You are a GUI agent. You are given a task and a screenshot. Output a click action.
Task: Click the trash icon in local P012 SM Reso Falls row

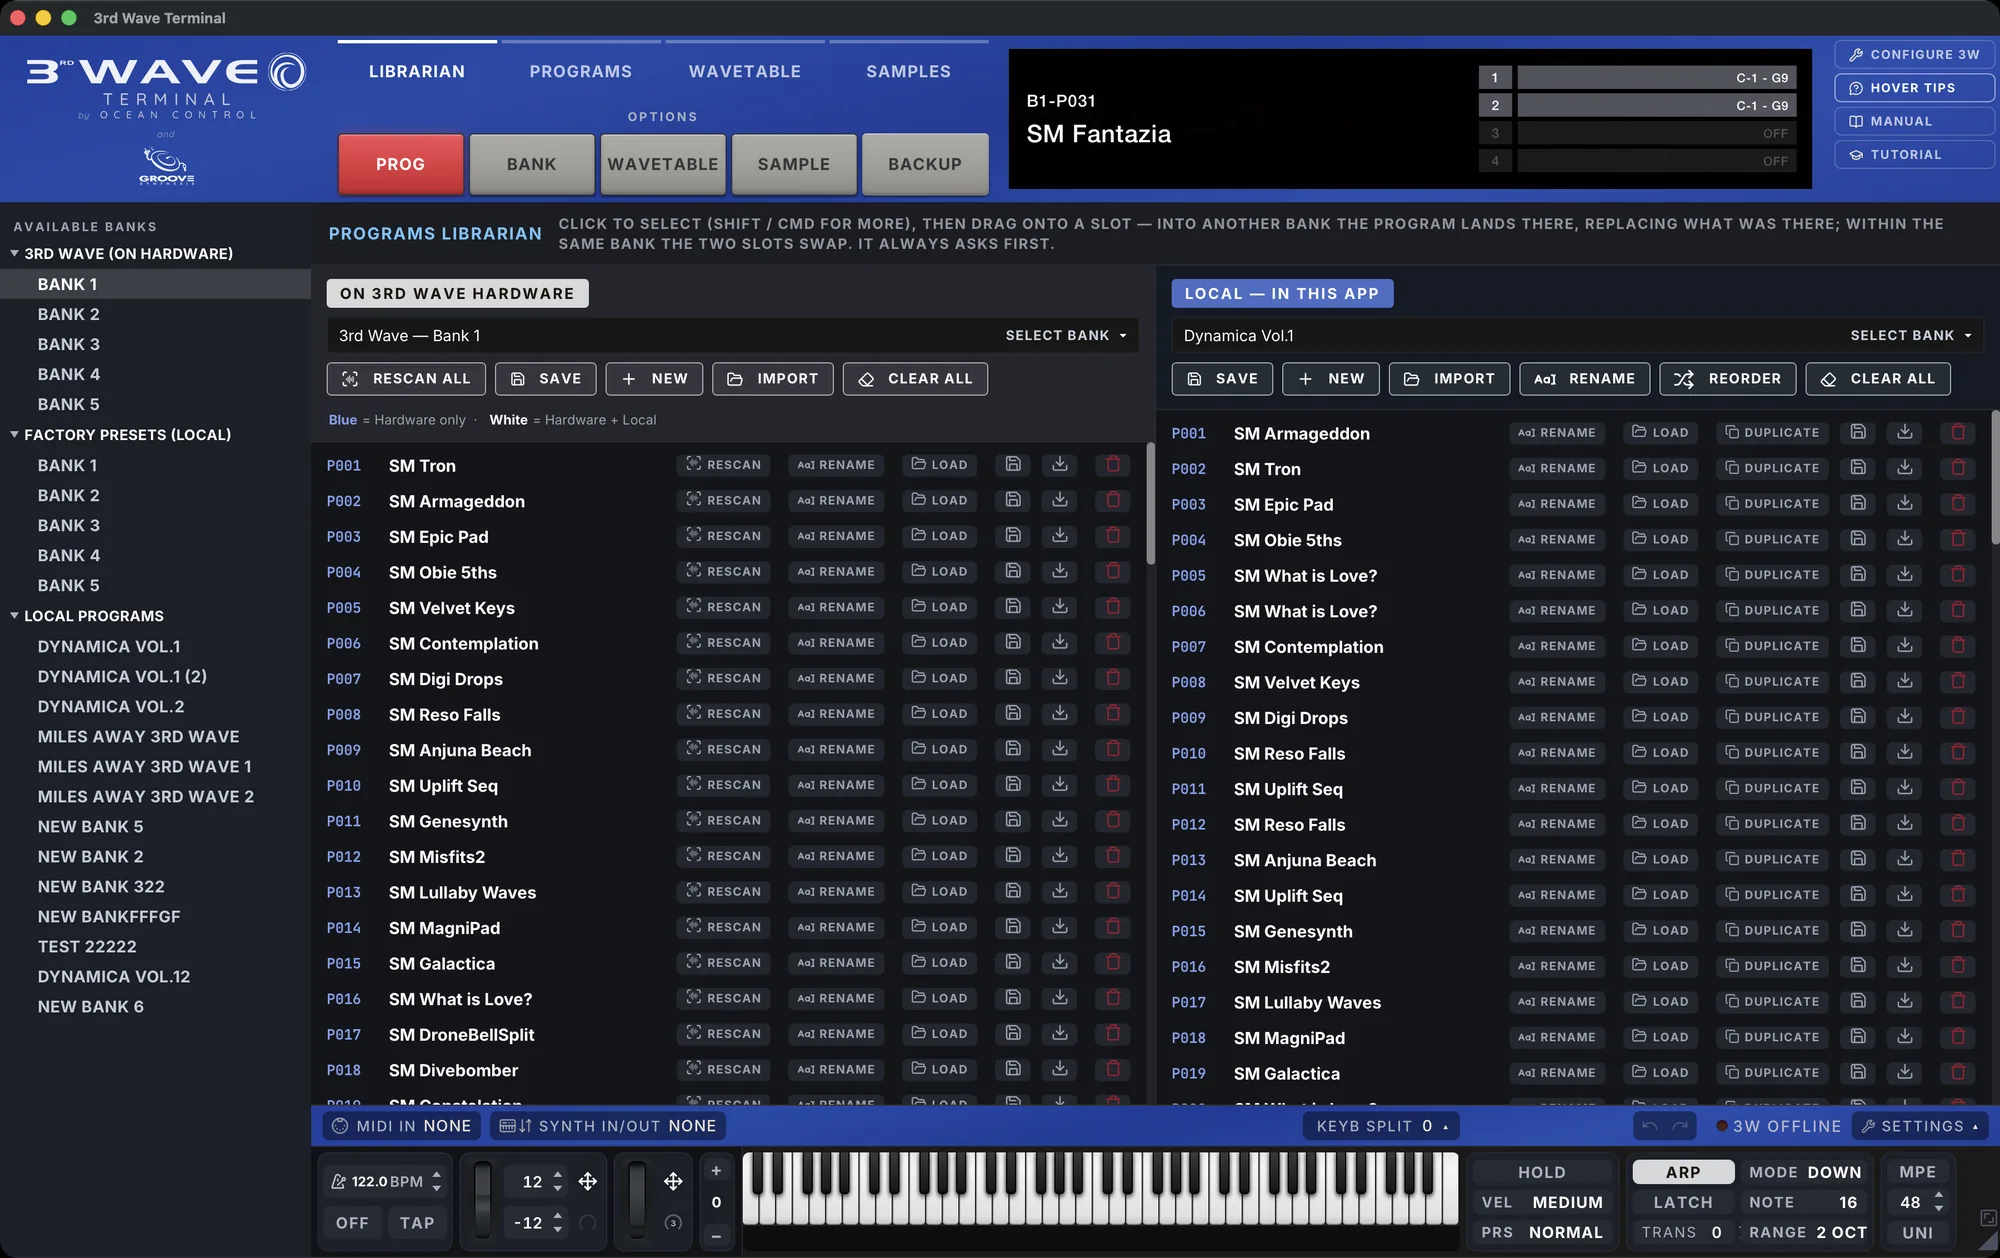pyautogui.click(x=1958, y=823)
